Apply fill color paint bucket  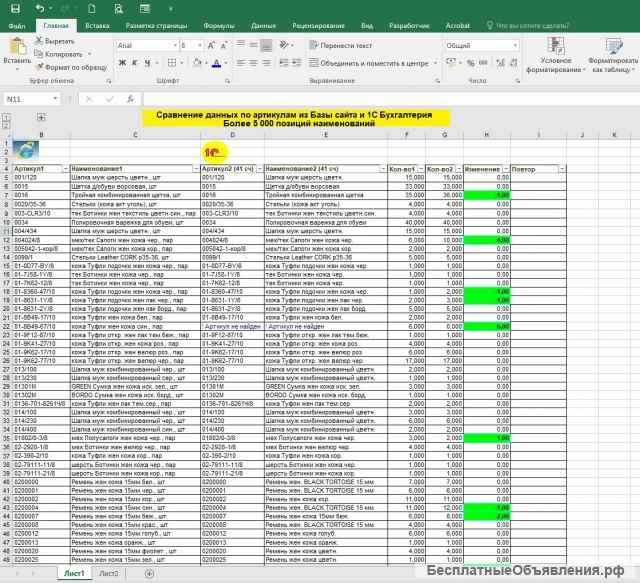197,63
